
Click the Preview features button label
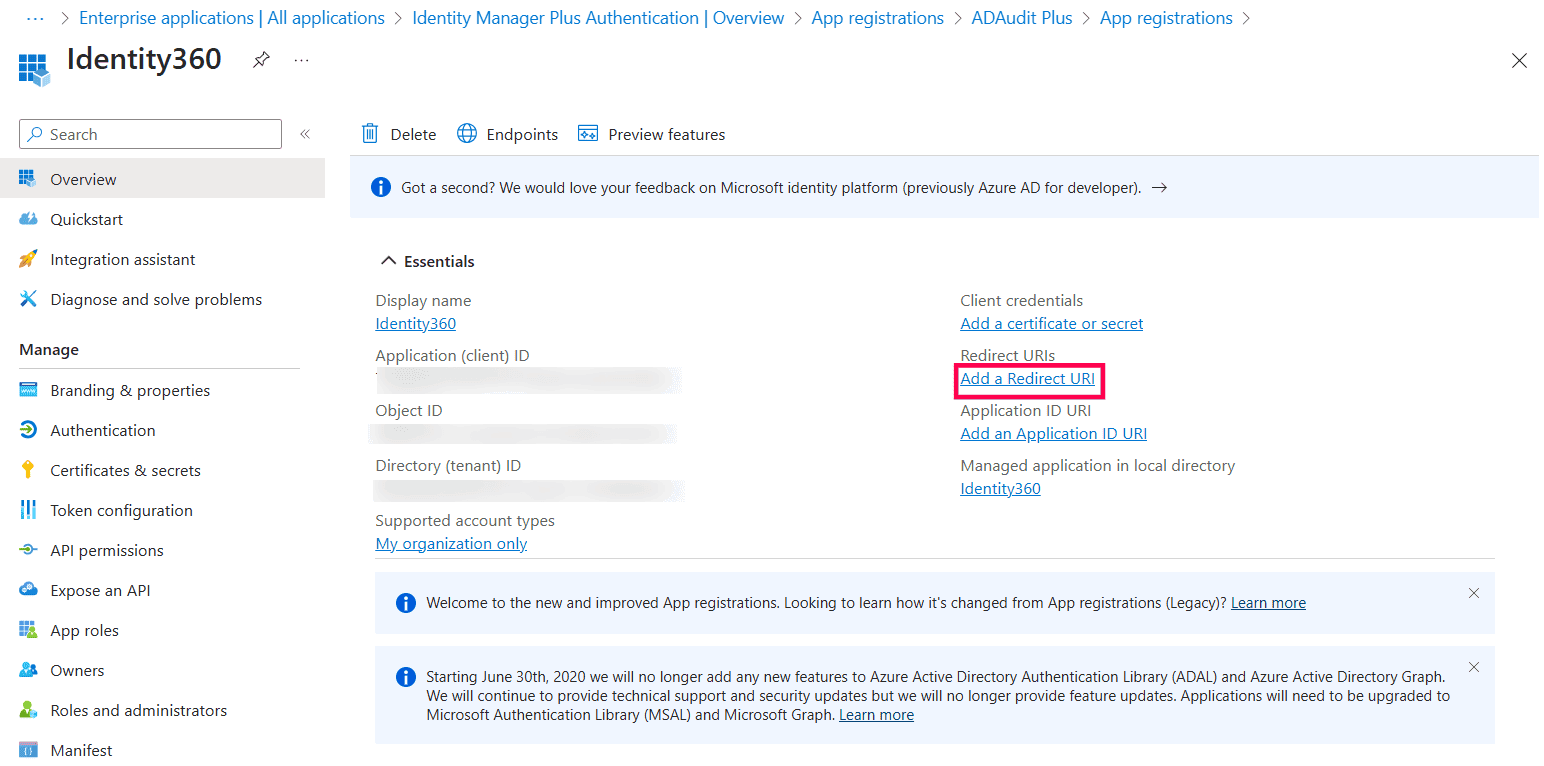667,134
